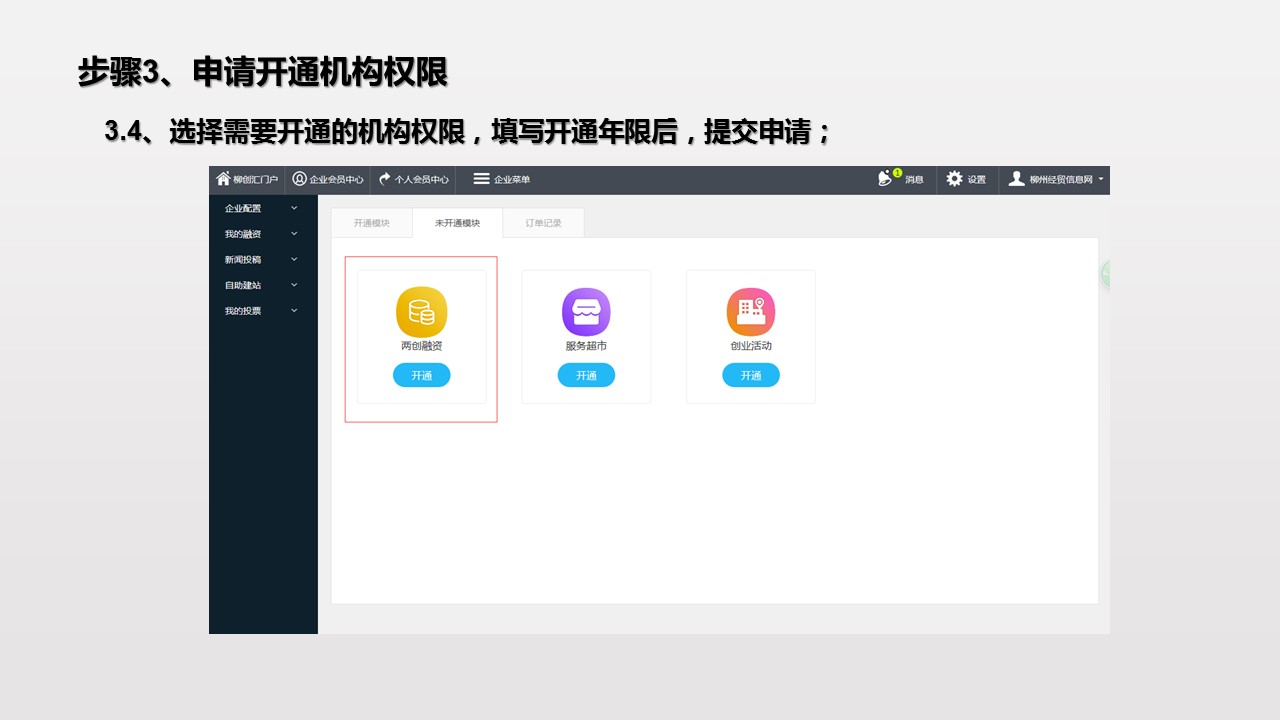Click 开通 button under 服务超市

coord(586,375)
